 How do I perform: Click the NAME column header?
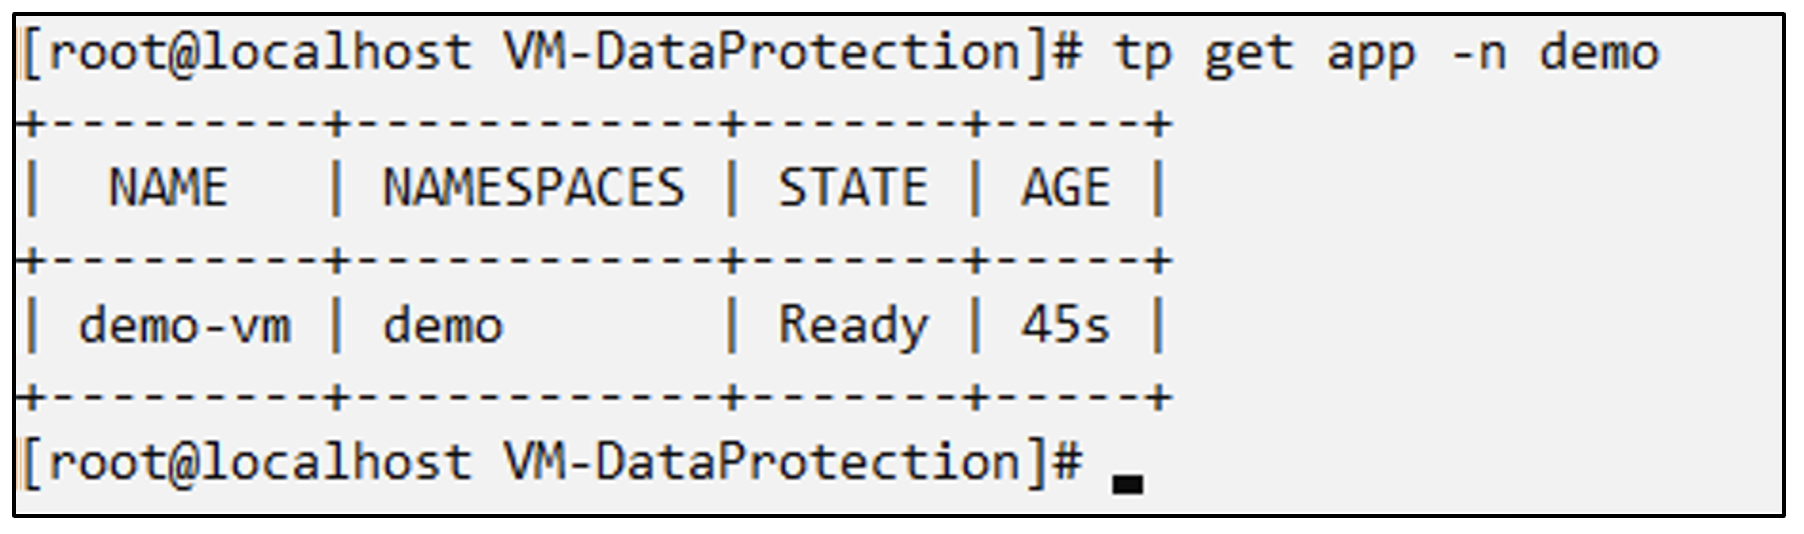168,188
